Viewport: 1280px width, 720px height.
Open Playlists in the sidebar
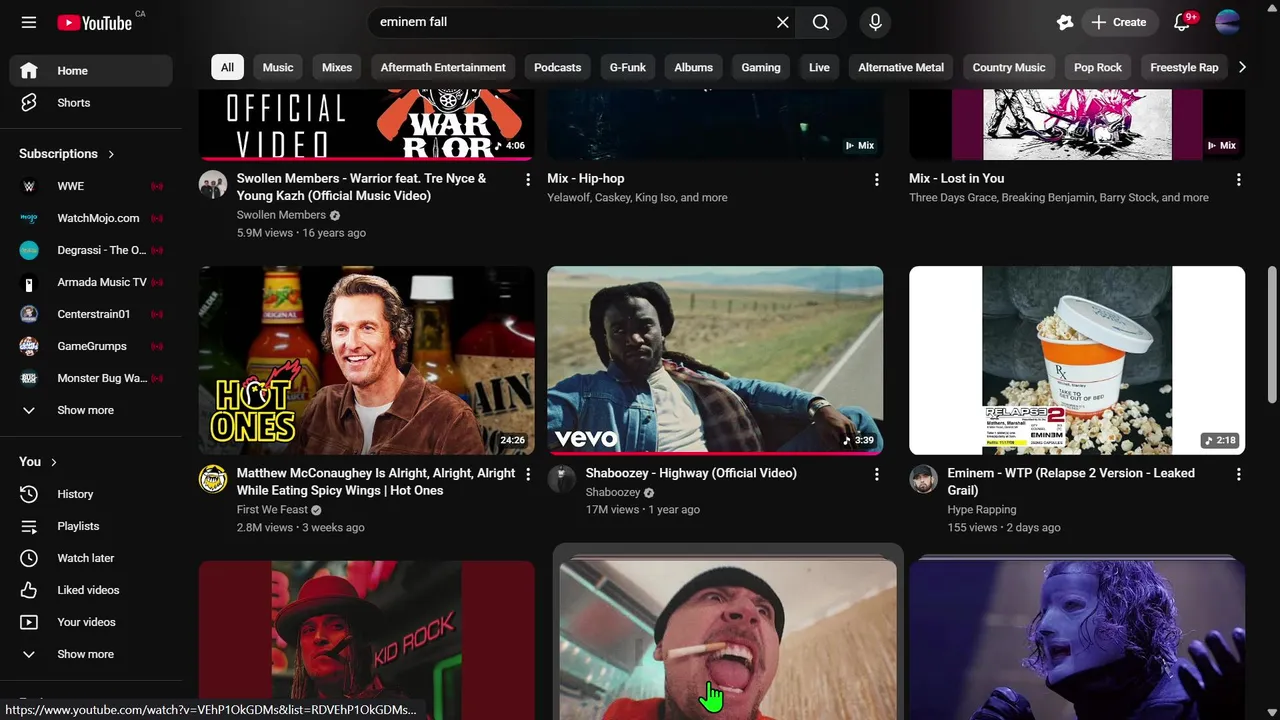pyautogui.click(x=91, y=526)
